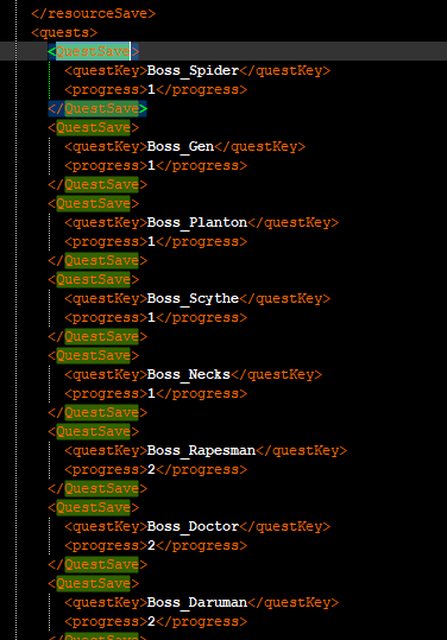Click the blue-highlighted closing QuestSave tag below Boss_Spider
Screen dimensions: 447x640
[98, 109]
